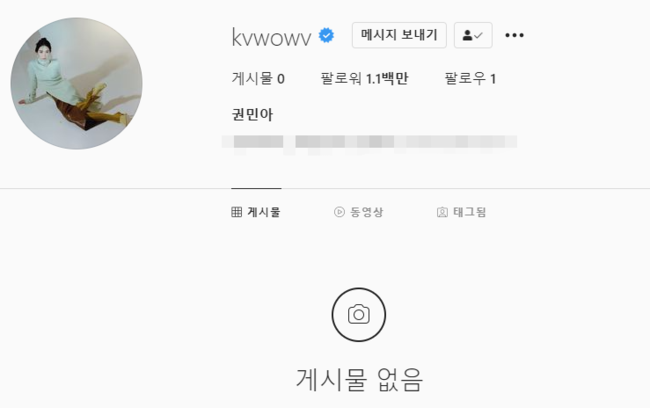Click the blurred bio text line
This screenshot has width=650, height=408.
369,143
